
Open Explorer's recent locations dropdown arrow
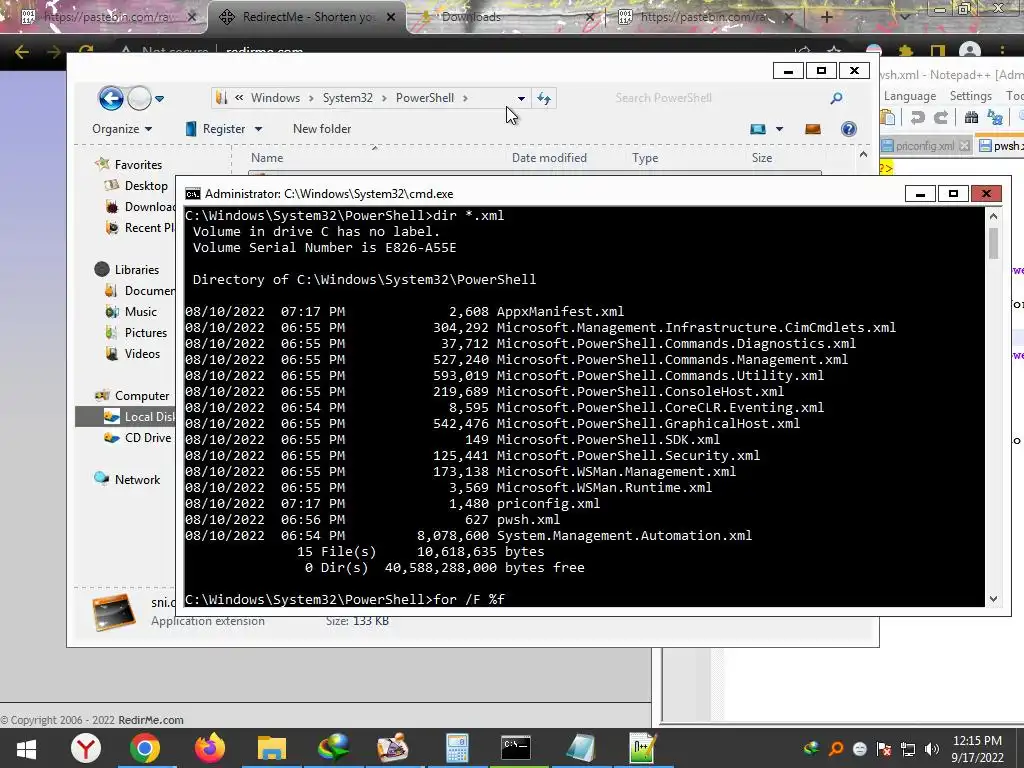159,99
